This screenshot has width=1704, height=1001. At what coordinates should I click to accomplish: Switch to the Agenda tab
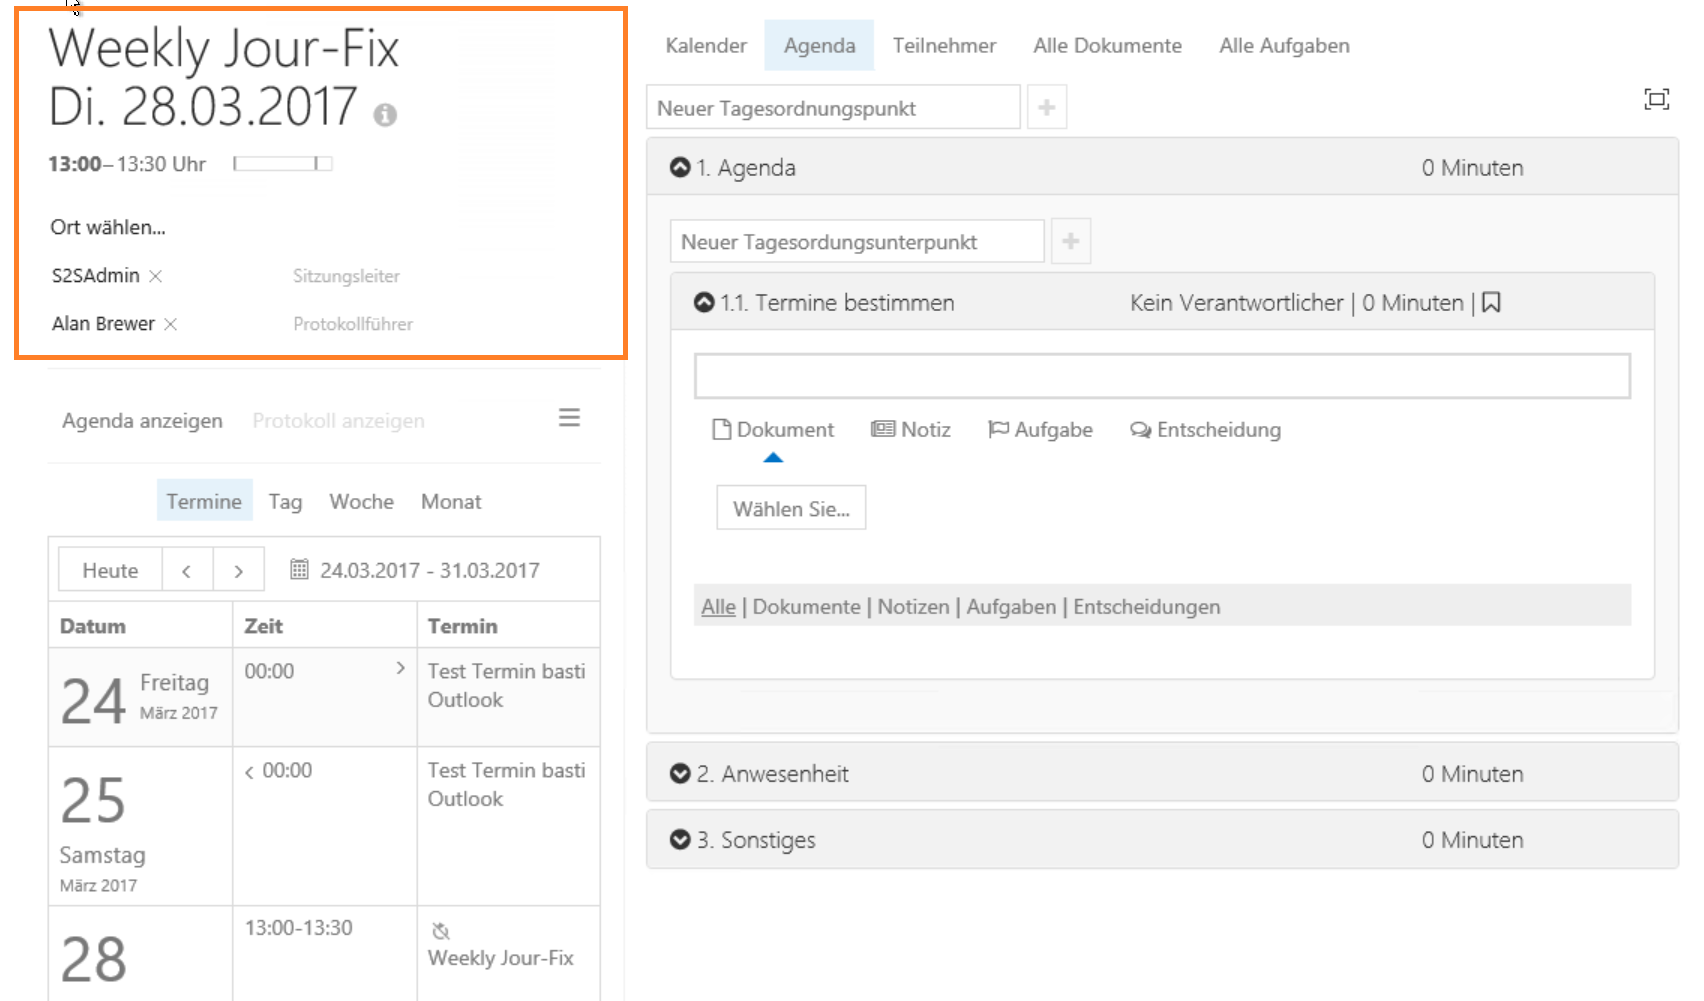tap(819, 45)
